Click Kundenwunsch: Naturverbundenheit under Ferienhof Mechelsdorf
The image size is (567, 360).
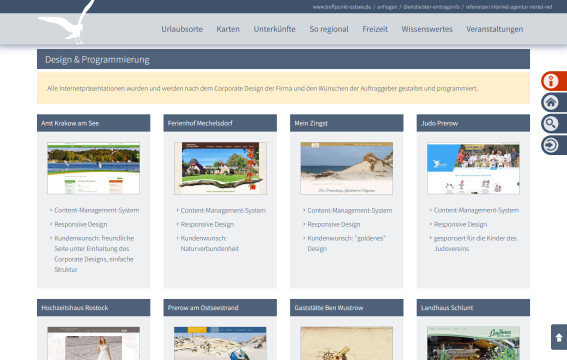tap(210, 243)
